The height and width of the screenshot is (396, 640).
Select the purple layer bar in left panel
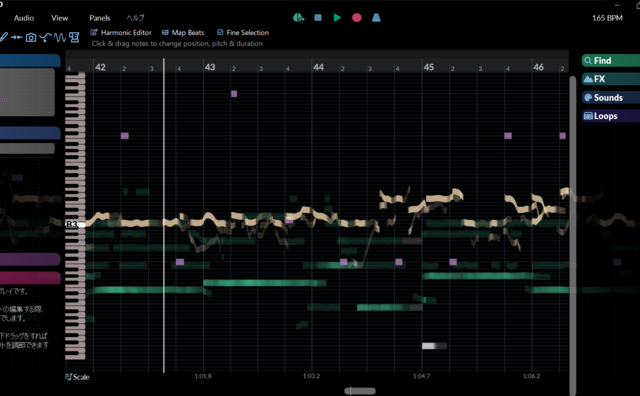30,259
